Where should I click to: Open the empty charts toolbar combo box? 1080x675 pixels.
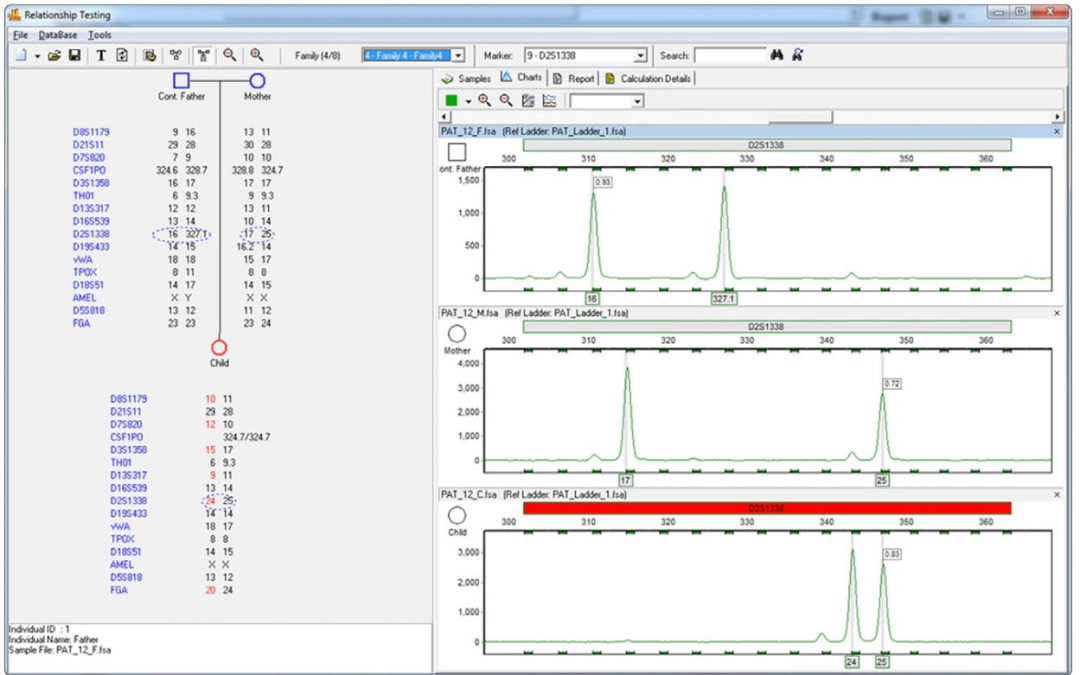(606, 101)
